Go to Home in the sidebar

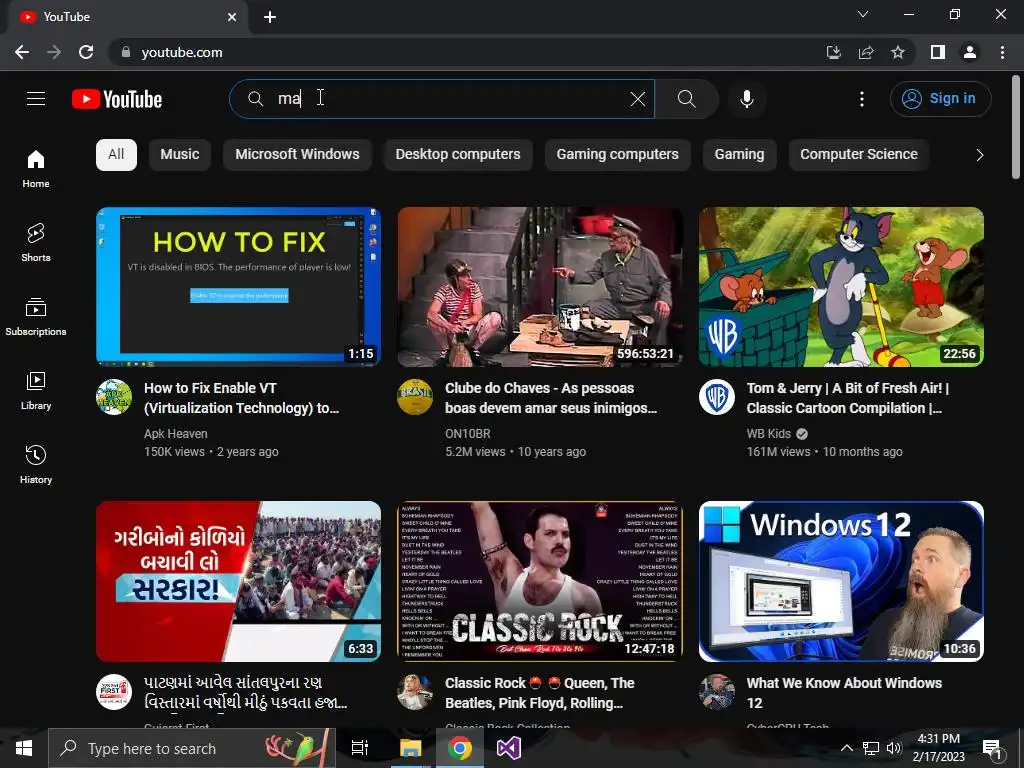36,168
